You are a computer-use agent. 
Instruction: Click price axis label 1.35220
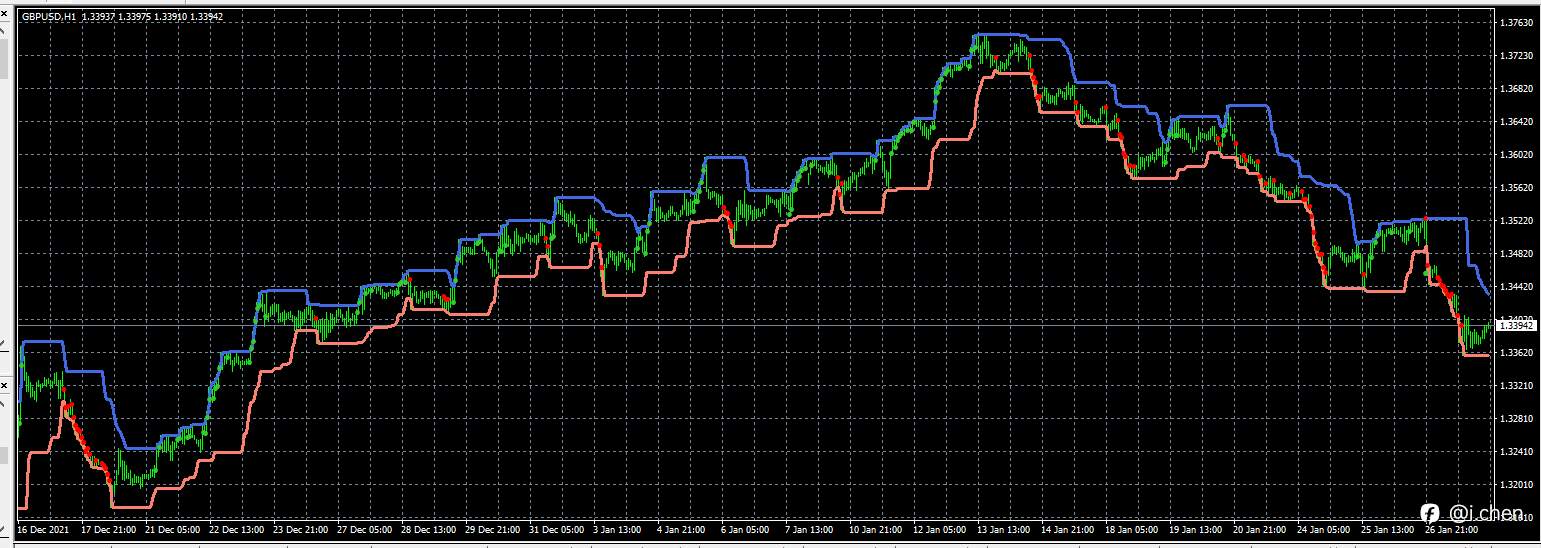(x=1517, y=220)
